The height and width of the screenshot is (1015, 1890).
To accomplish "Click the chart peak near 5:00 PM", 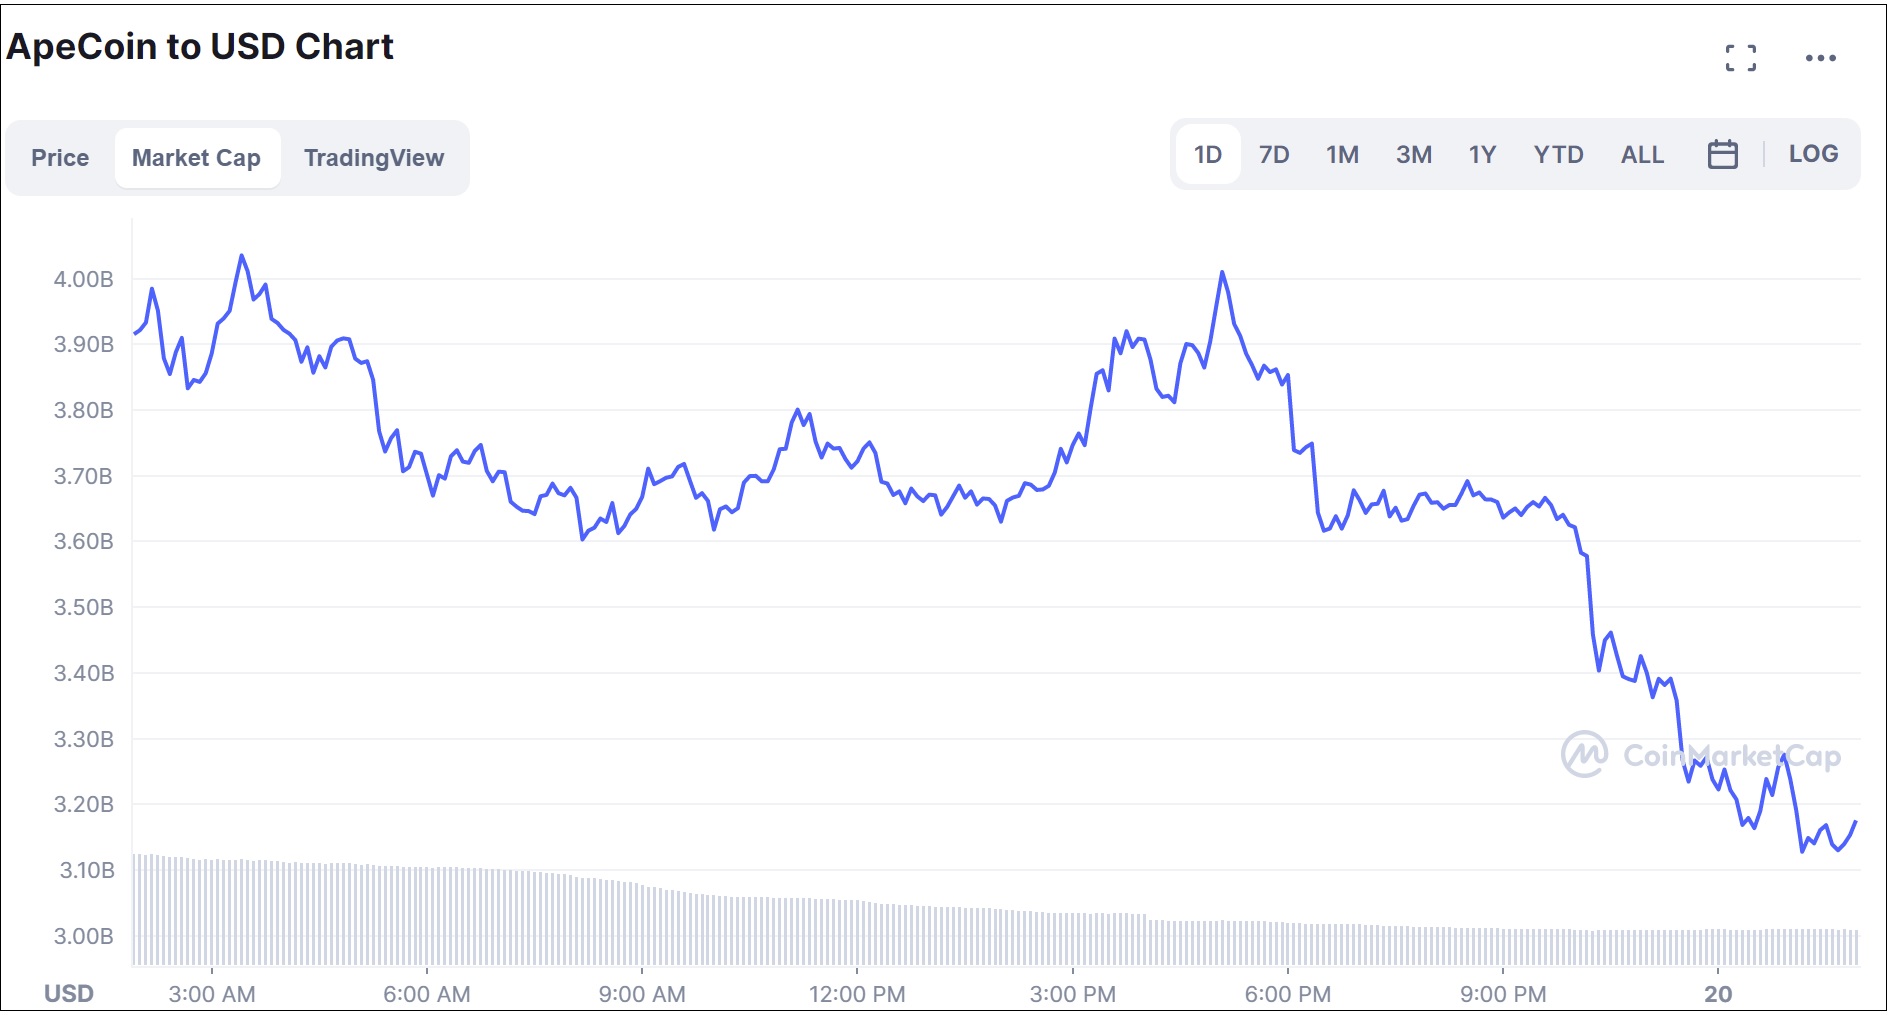I will click(1222, 272).
